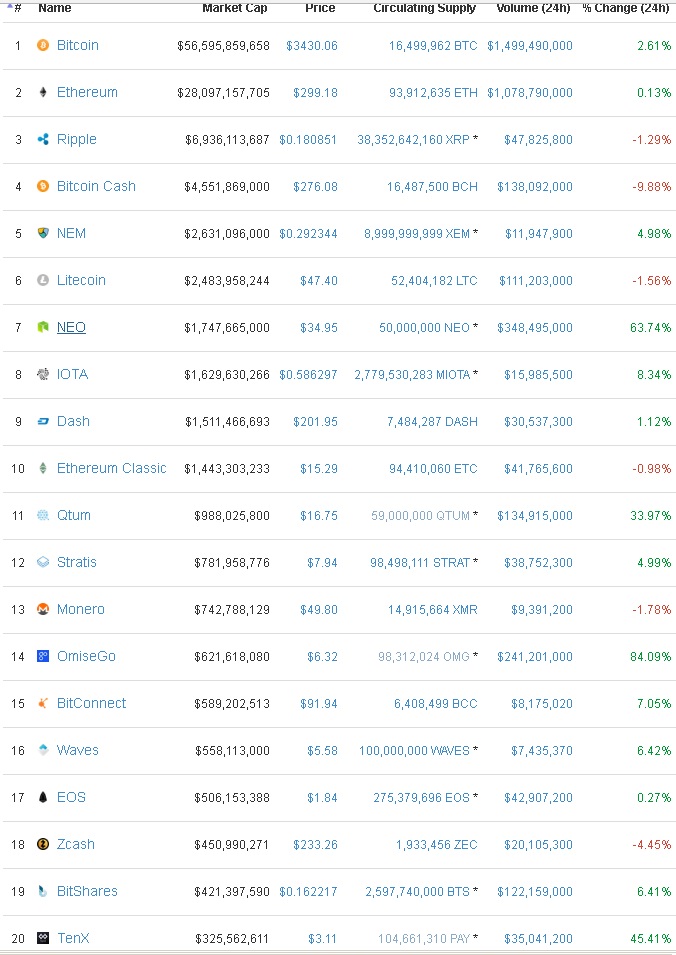
Task: Click the OmiseGo blue square icon
Action: [43, 656]
